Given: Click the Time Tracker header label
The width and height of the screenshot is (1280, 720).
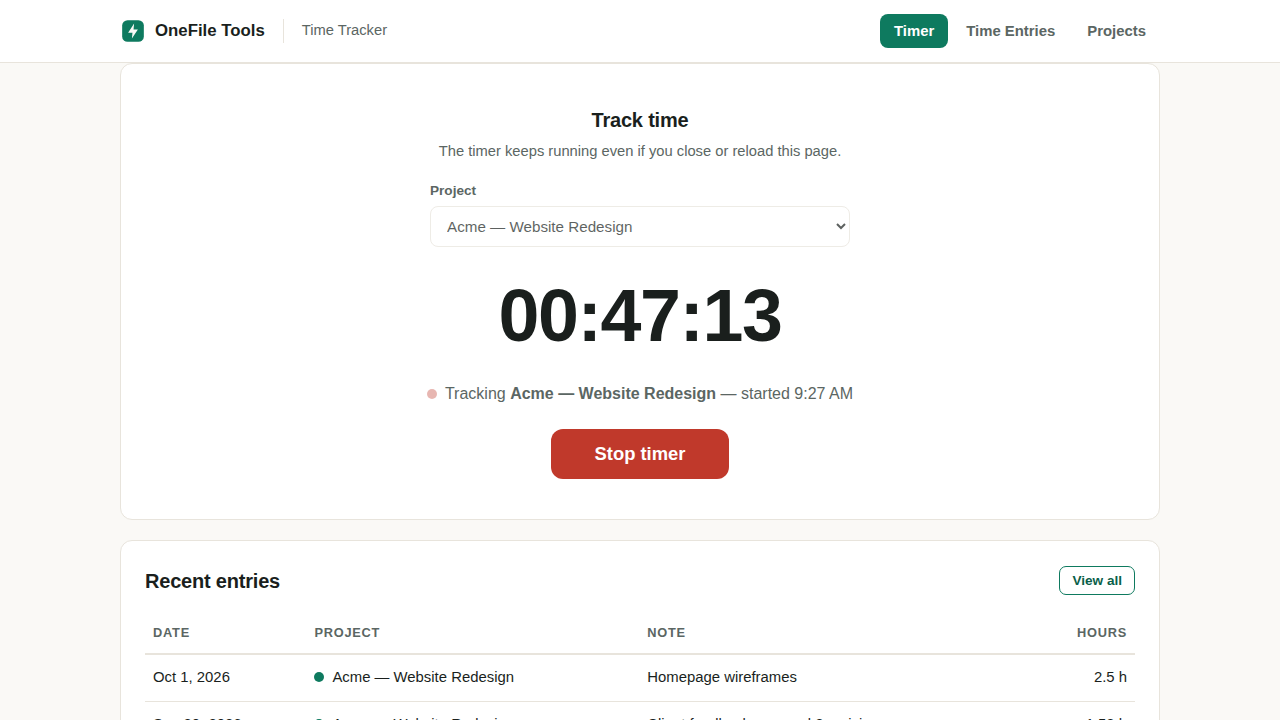Looking at the screenshot, I should (x=344, y=30).
